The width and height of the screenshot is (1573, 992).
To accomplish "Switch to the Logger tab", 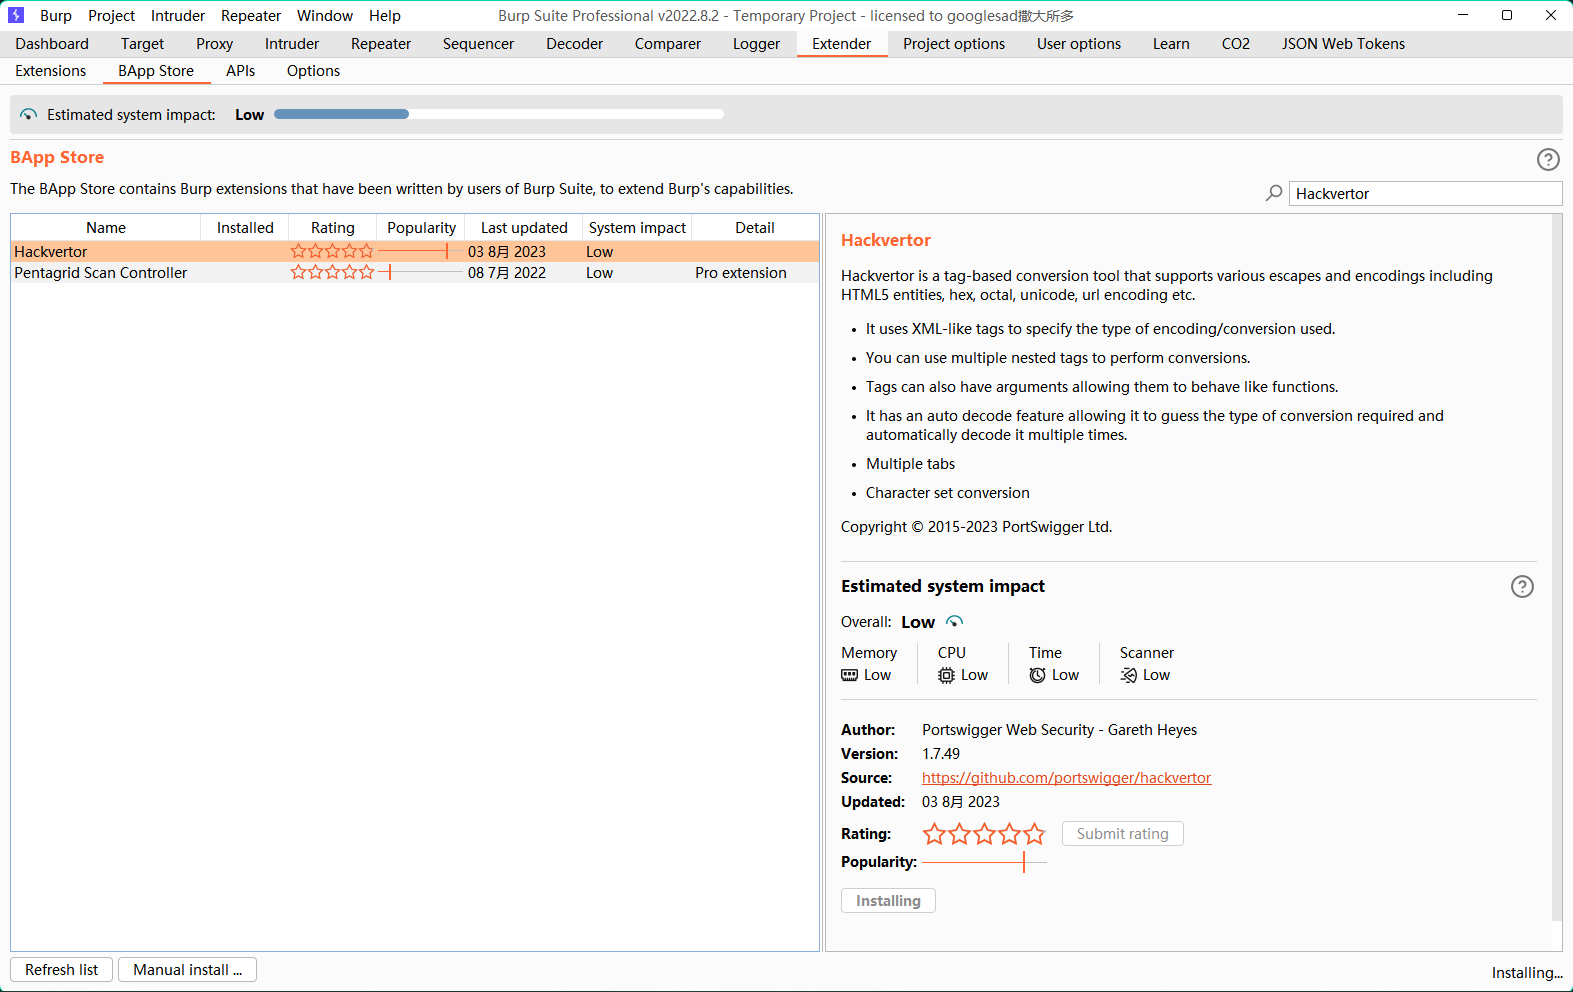I will click(756, 44).
